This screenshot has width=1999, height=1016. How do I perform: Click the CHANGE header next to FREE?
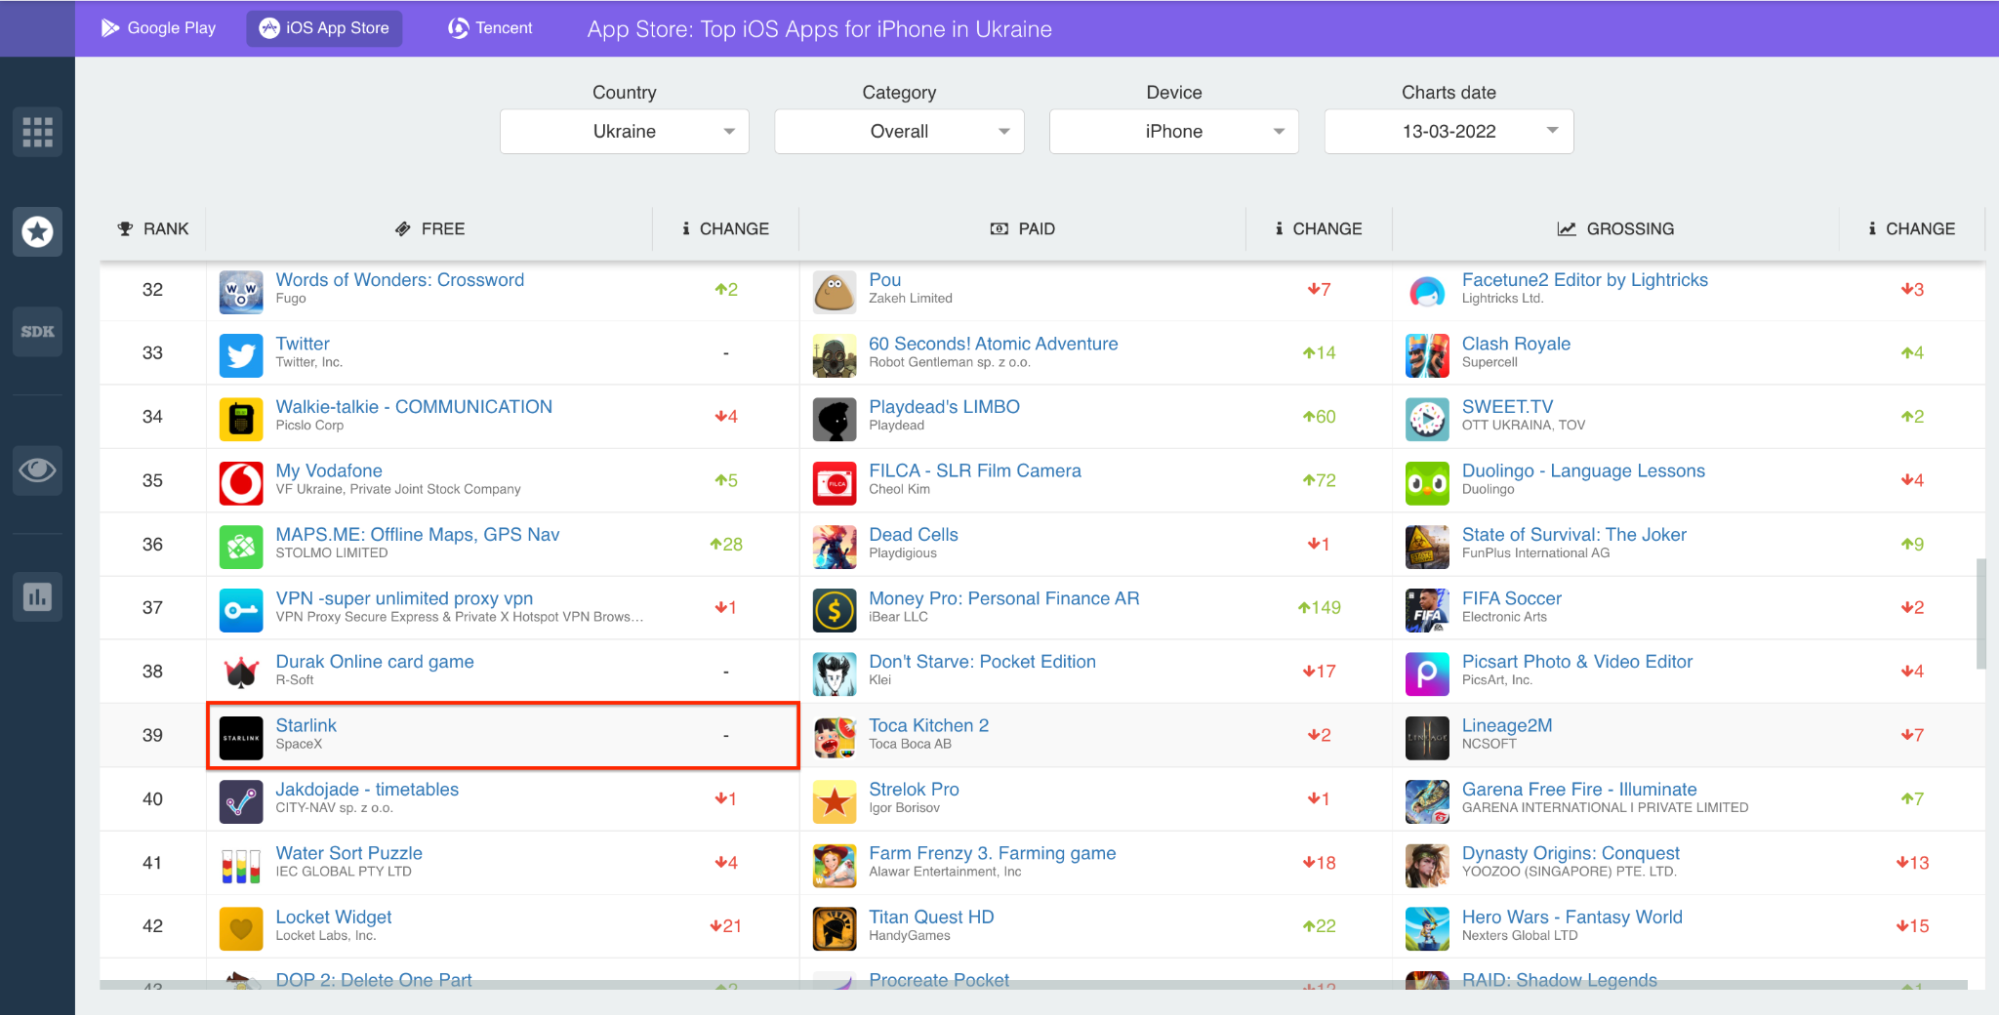click(725, 229)
